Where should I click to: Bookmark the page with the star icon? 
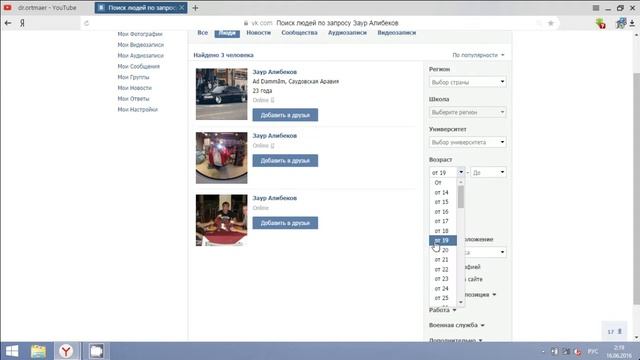coord(551,23)
